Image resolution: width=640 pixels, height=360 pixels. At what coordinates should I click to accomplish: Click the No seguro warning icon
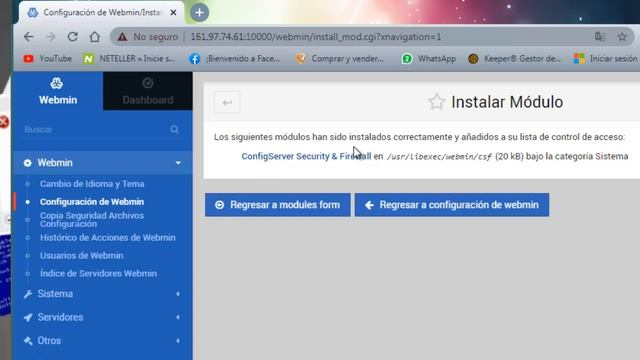point(122,37)
